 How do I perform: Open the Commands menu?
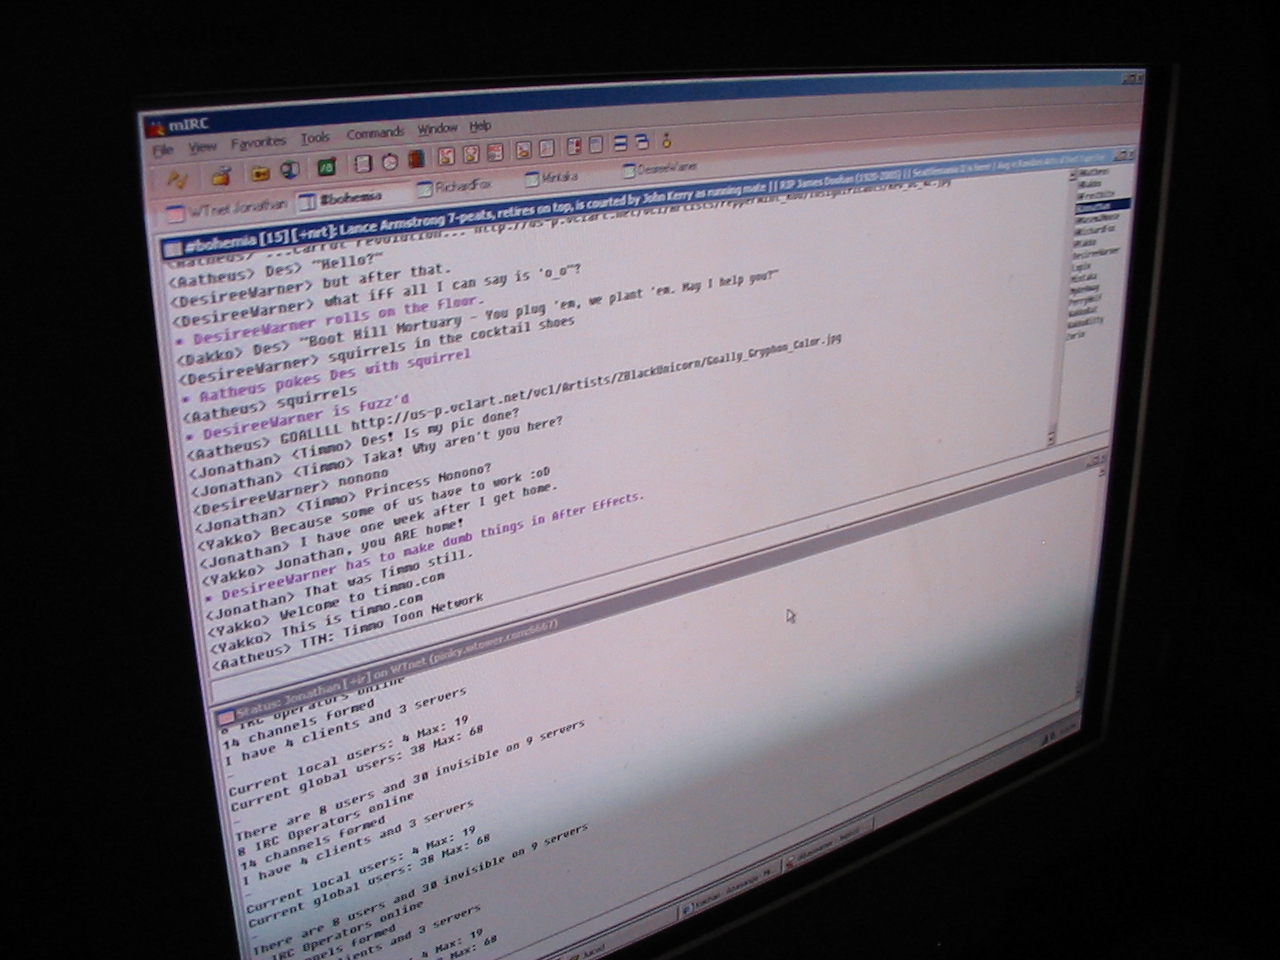pyautogui.click(x=375, y=134)
